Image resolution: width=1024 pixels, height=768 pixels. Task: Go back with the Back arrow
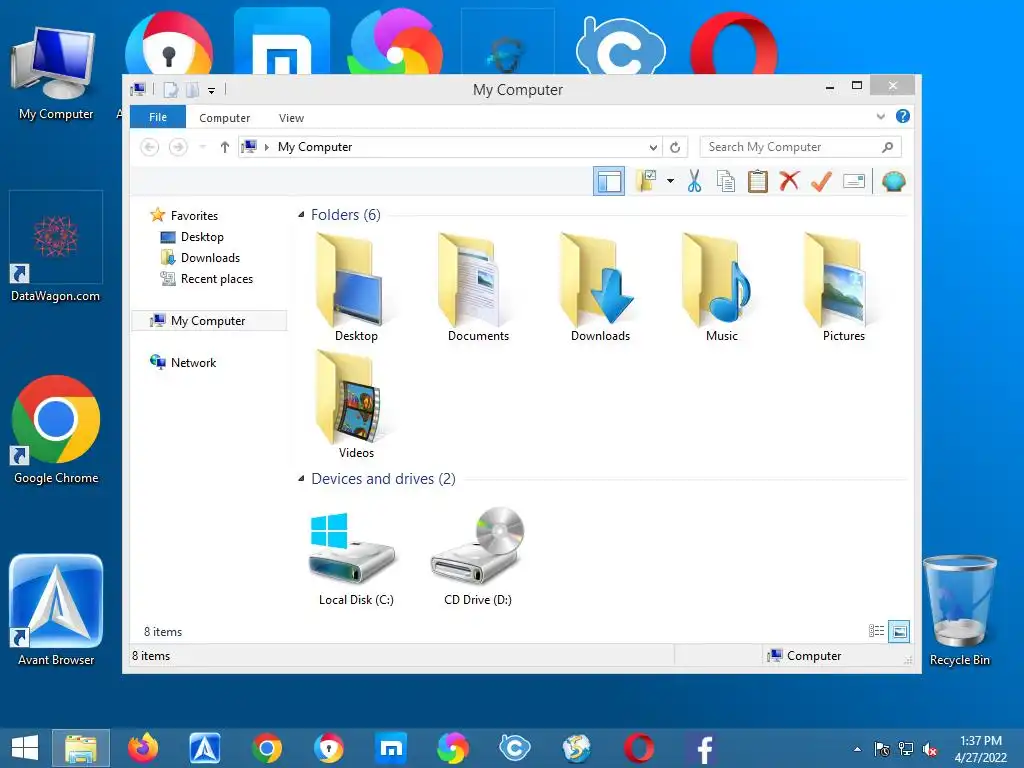(150, 147)
